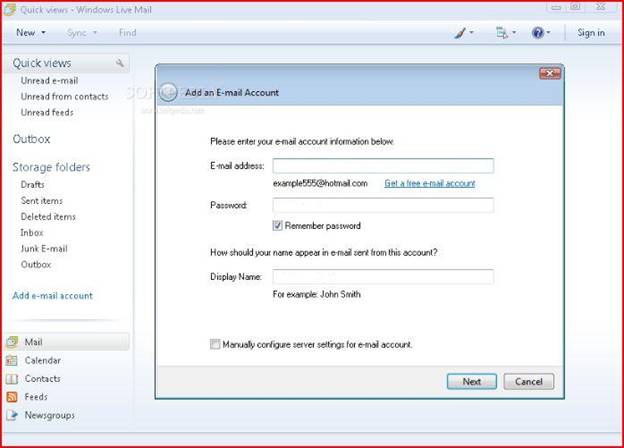Click the Quick views search magnifier icon
The width and height of the screenshot is (624, 448).
119,63
